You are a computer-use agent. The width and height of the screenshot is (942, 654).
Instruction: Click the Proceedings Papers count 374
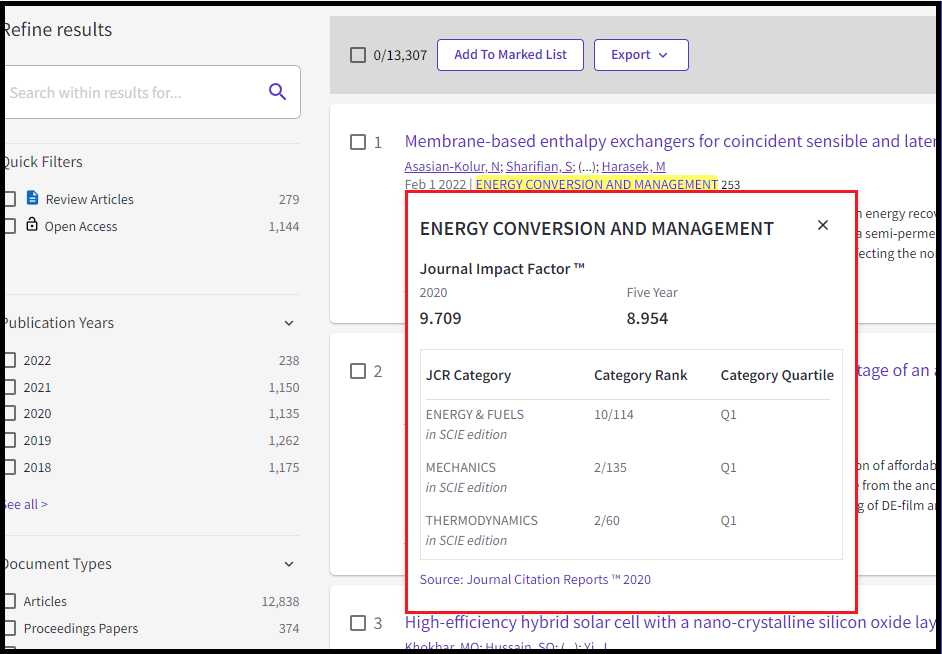(289, 628)
